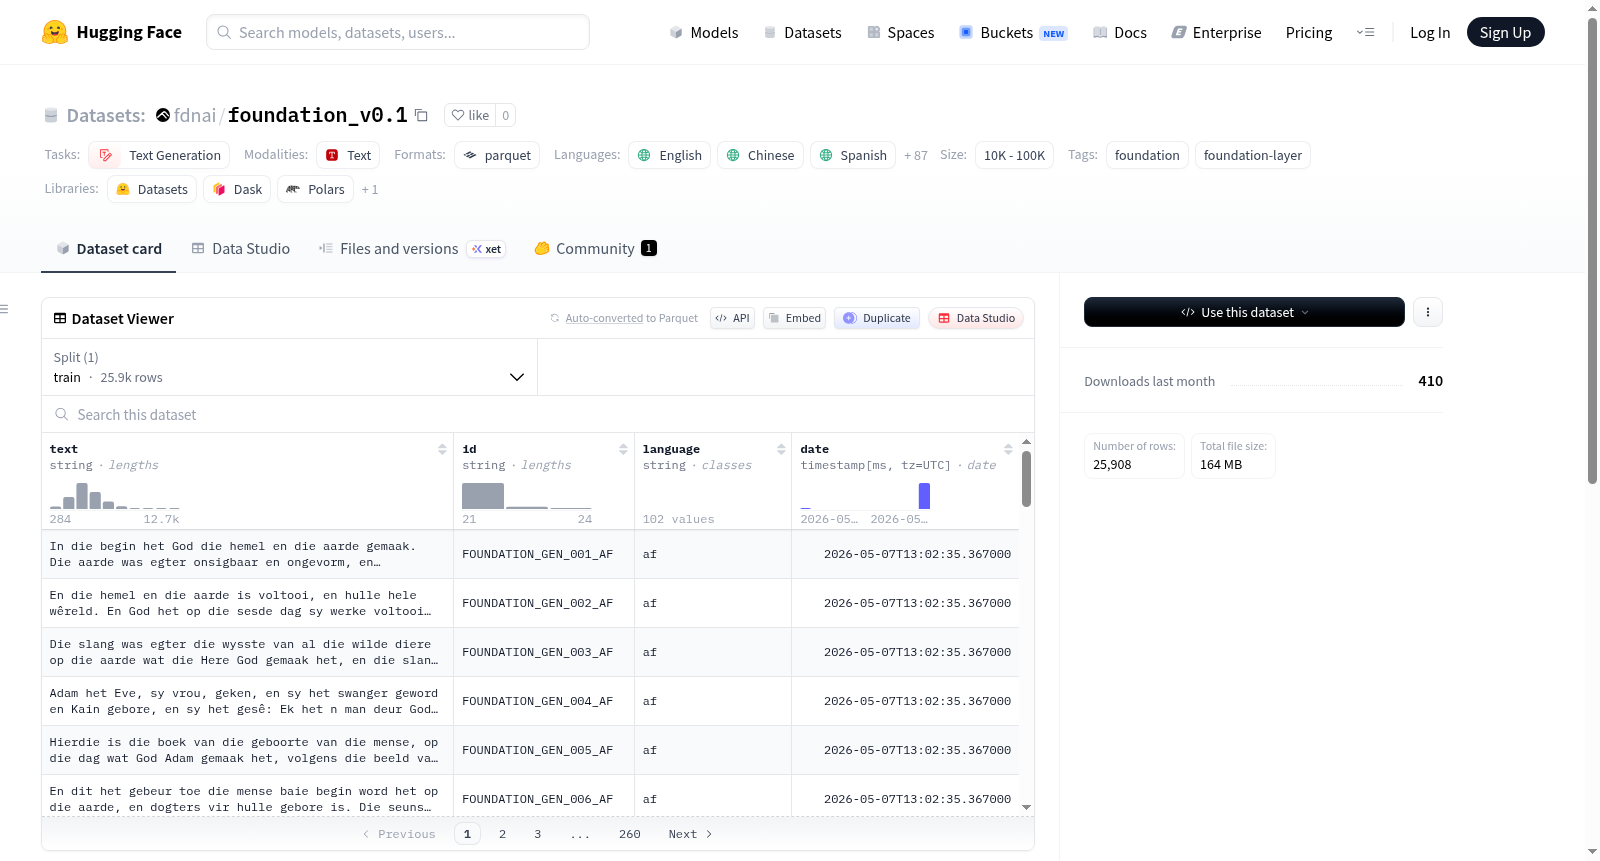Screen dimensions: 1600x861
Task: Open the Community tab
Action: point(596,249)
